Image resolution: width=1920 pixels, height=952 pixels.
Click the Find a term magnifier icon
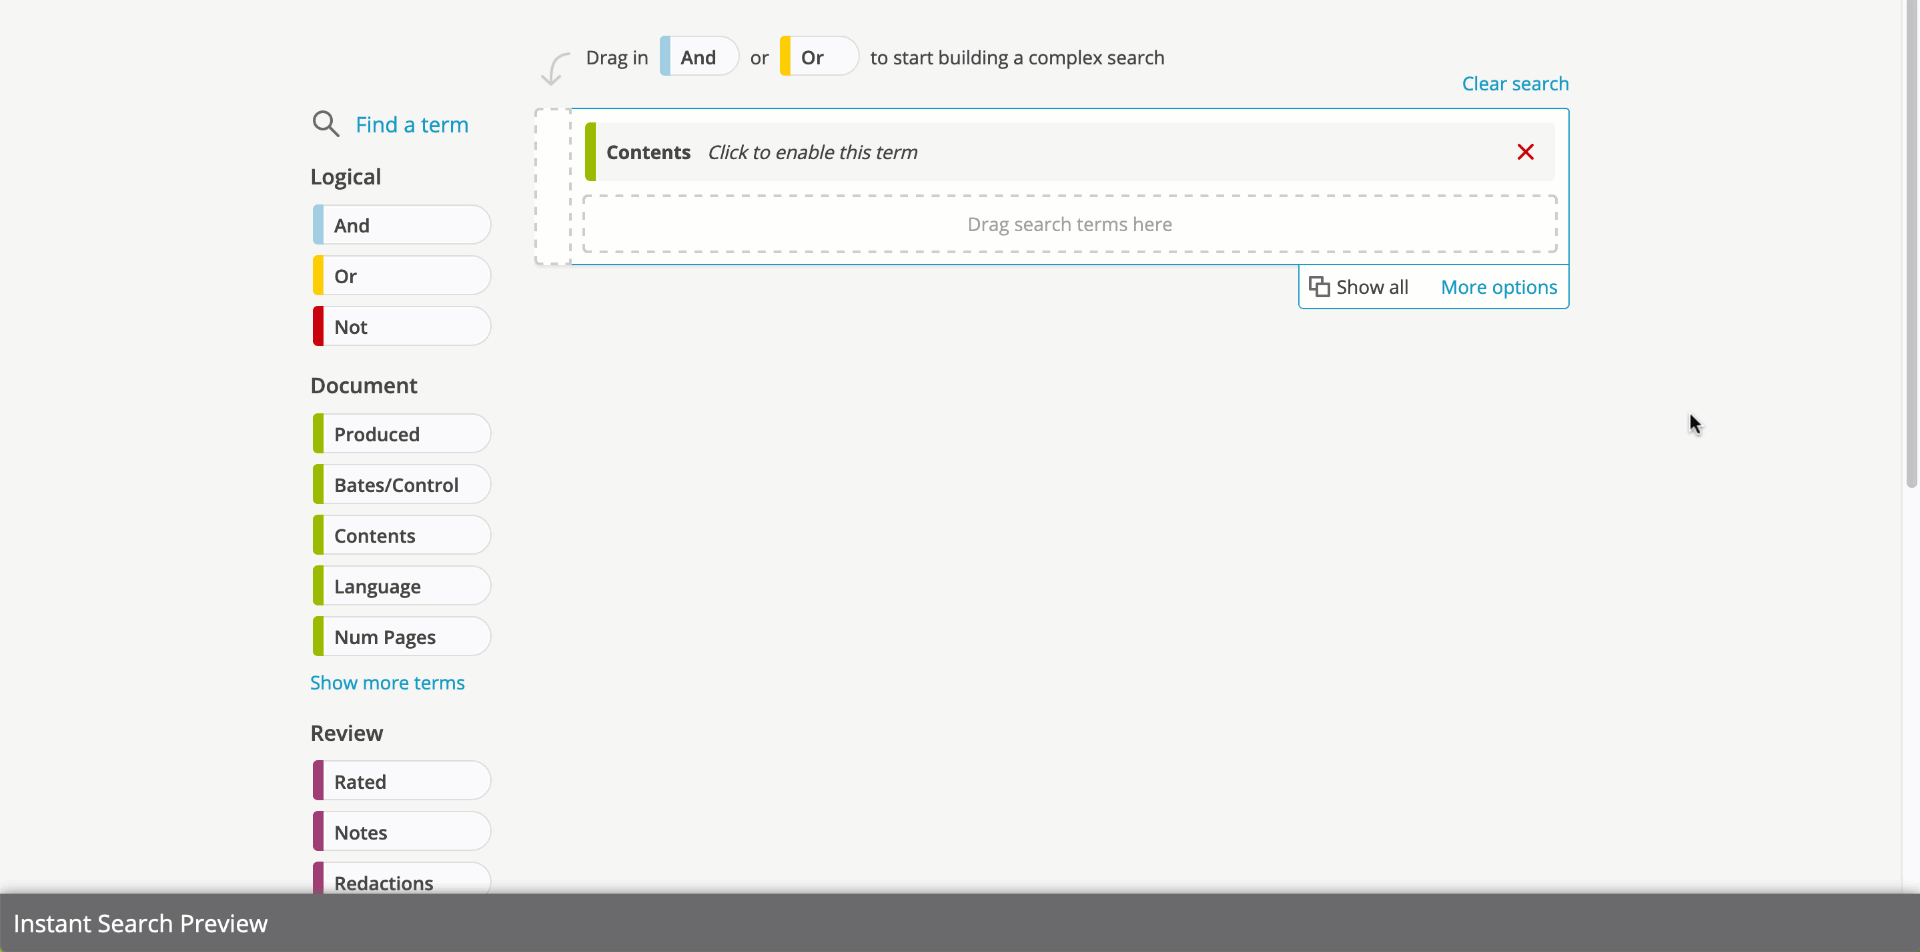pos(325,124)
